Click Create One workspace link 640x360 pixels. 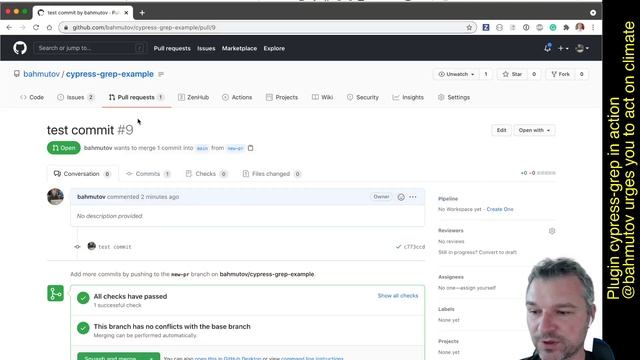tap(500, 209)
